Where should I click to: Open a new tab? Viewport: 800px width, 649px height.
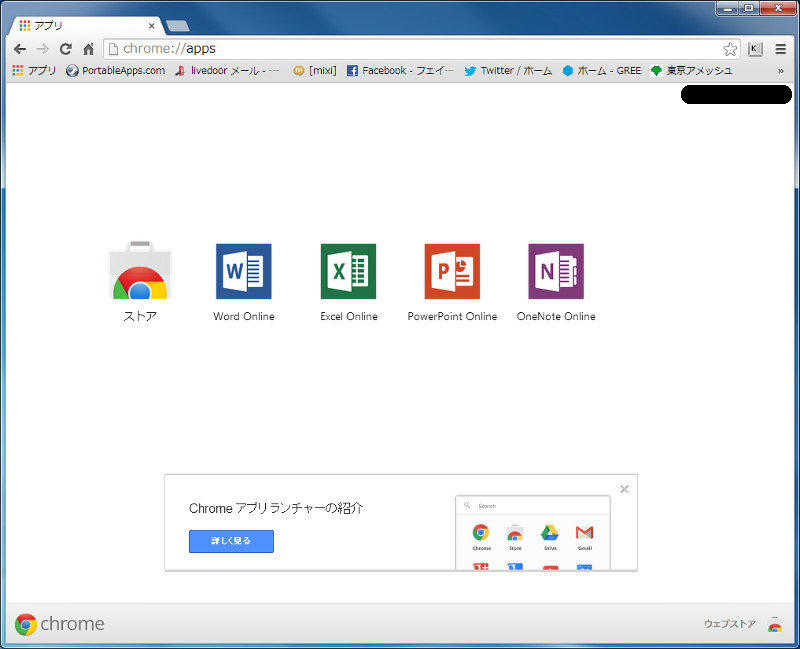coord(178,26)
